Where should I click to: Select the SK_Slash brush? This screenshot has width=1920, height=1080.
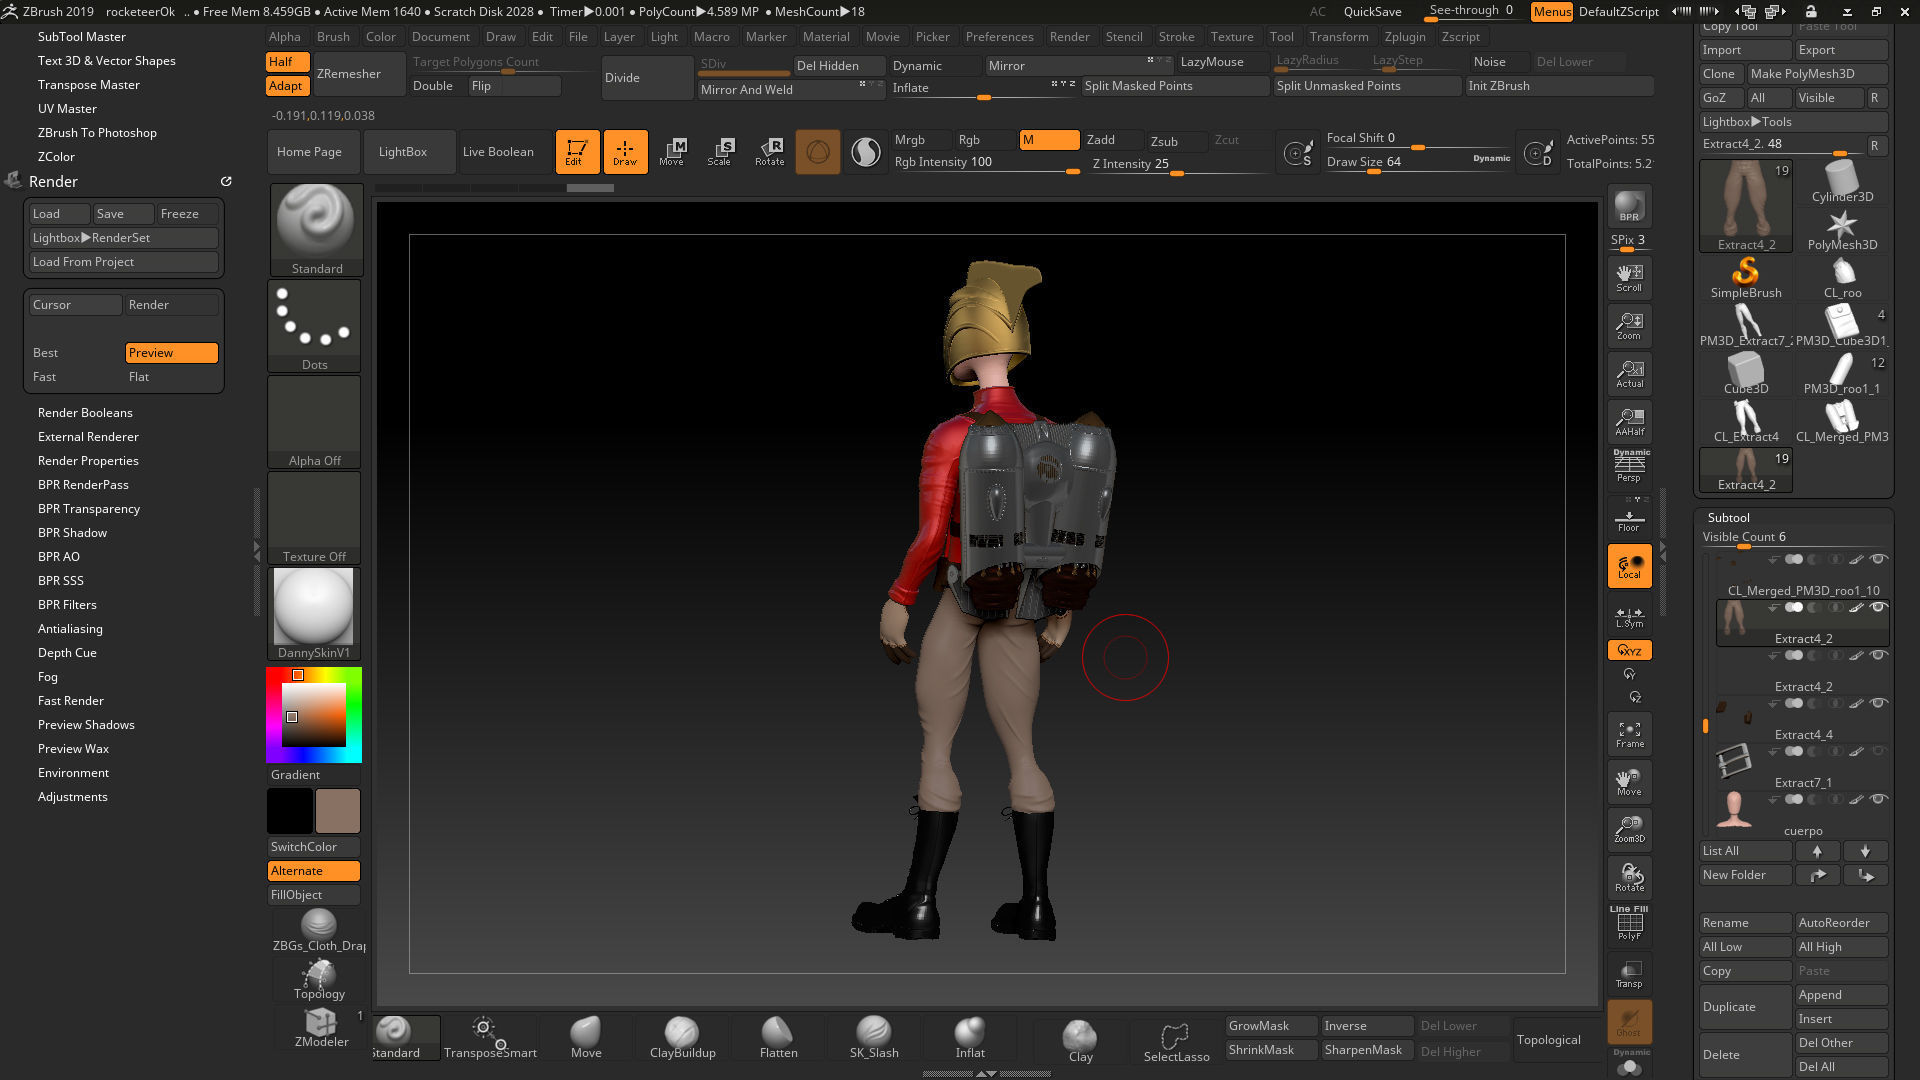click(x=874, y=1037)
